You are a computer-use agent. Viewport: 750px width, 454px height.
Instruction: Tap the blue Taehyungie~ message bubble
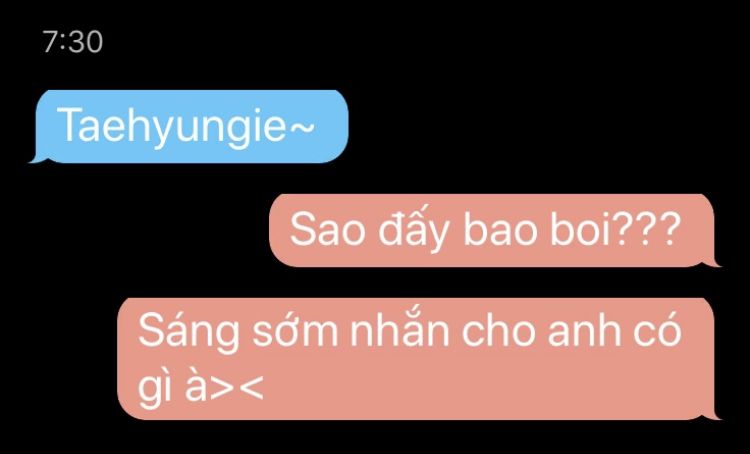click(190, 126)
